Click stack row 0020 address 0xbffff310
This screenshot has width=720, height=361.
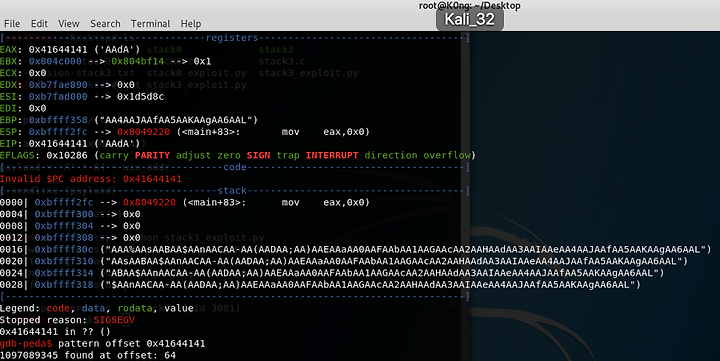(x=64, y=261)
